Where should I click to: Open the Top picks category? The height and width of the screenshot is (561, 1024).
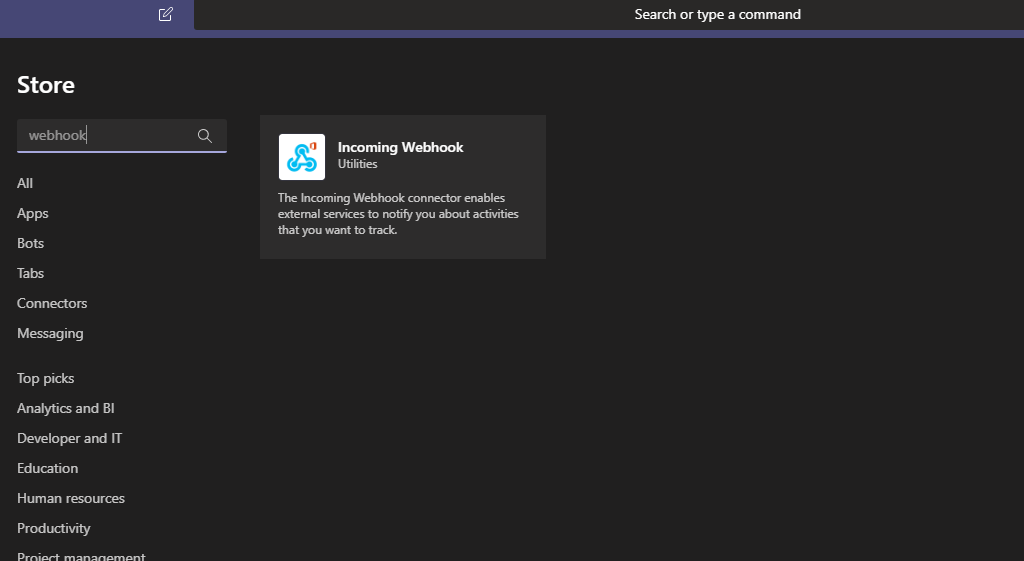(x=46, y=378)
